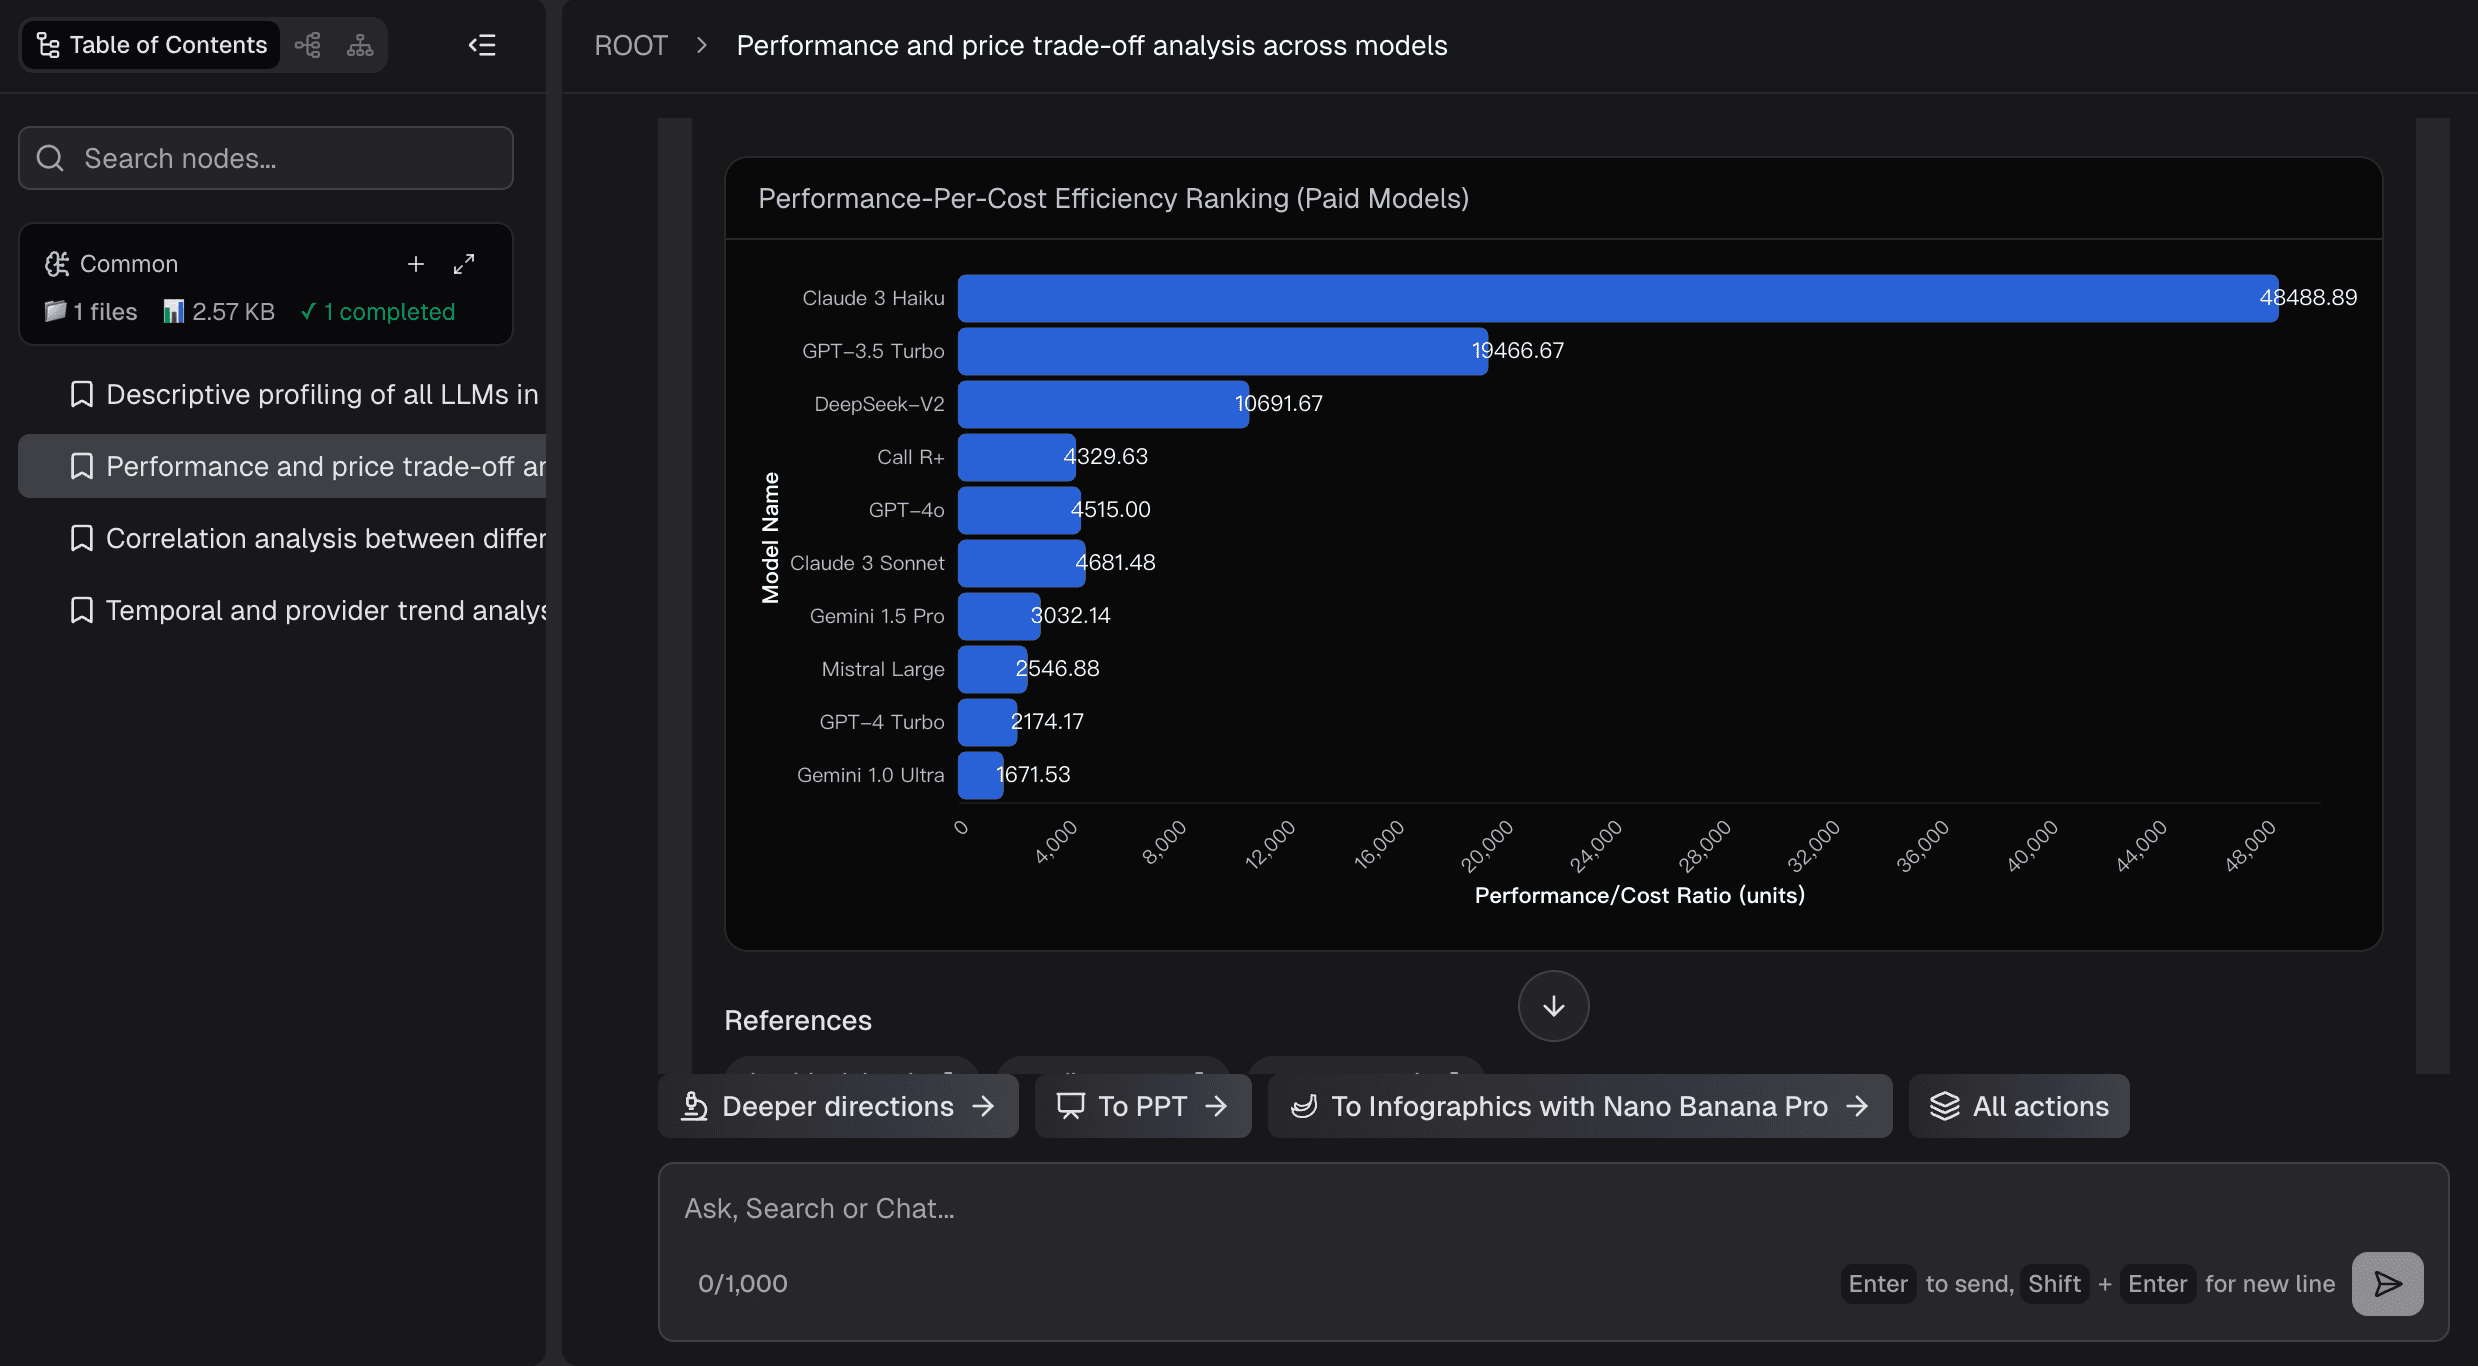2478x1366 pixels.
Task: Switch to the mind map view icon
Action: (308, 45)
